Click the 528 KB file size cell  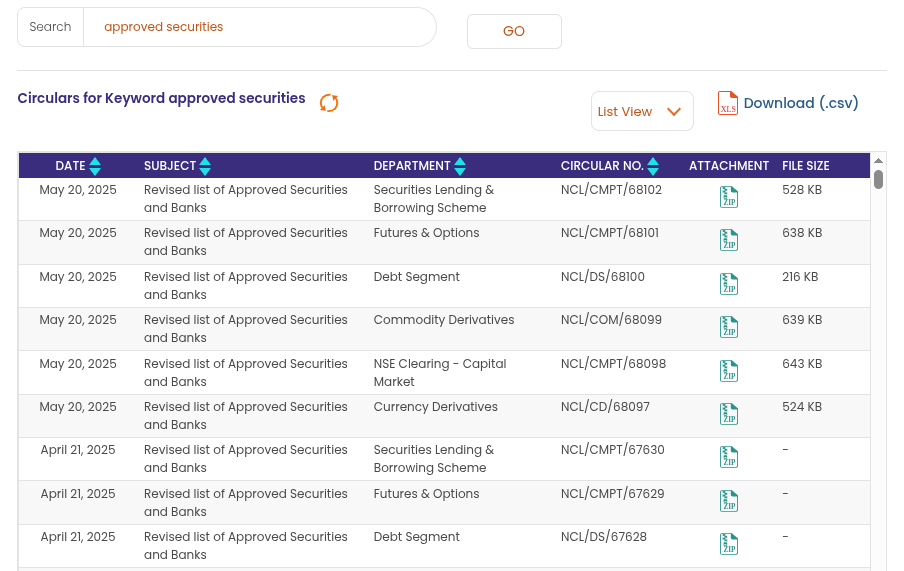[x=801, y=190]
